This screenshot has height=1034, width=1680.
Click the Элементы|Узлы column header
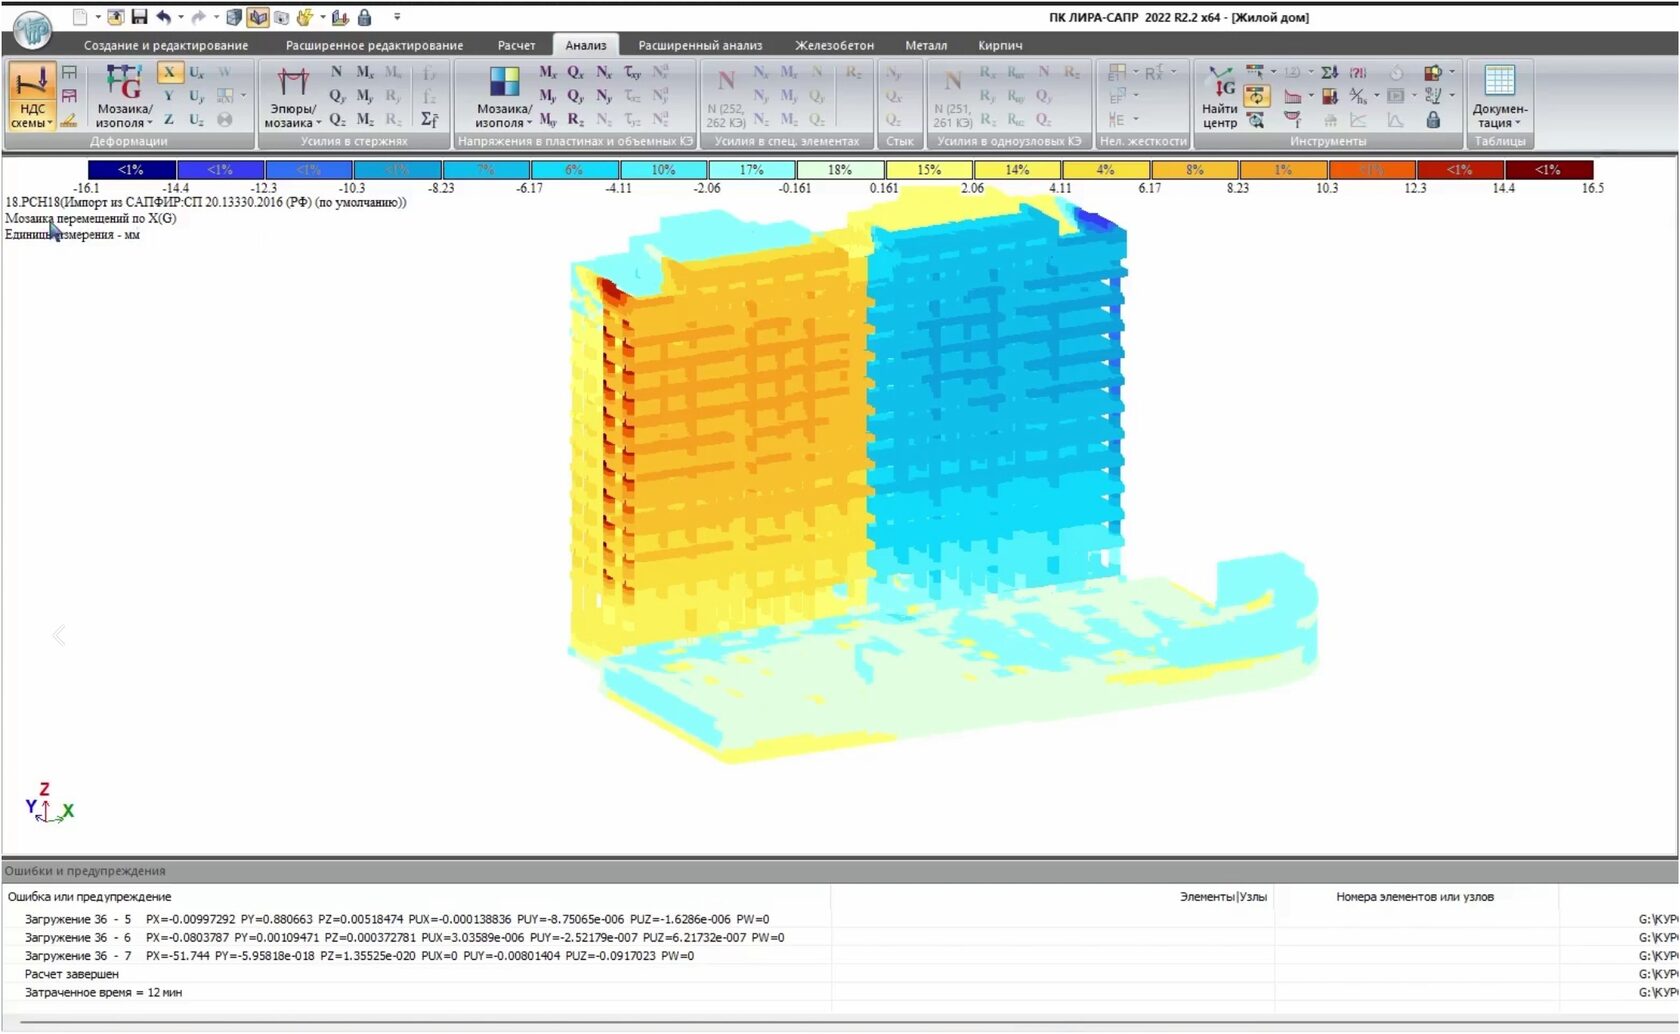1223,897
